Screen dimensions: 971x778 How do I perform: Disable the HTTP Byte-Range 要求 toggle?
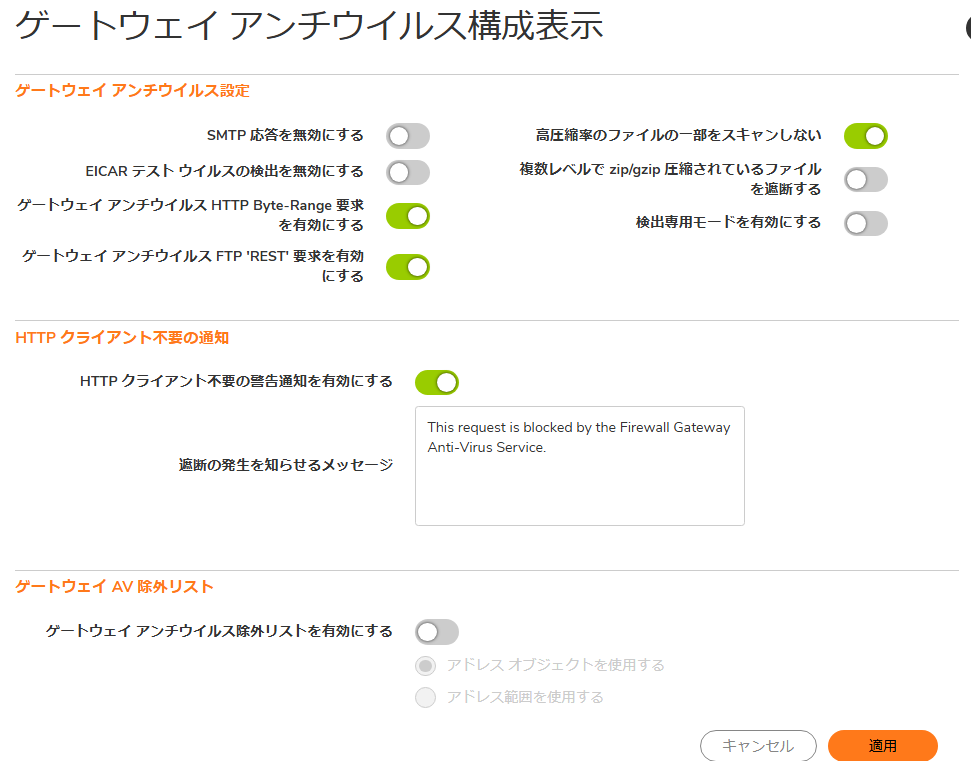407,216
